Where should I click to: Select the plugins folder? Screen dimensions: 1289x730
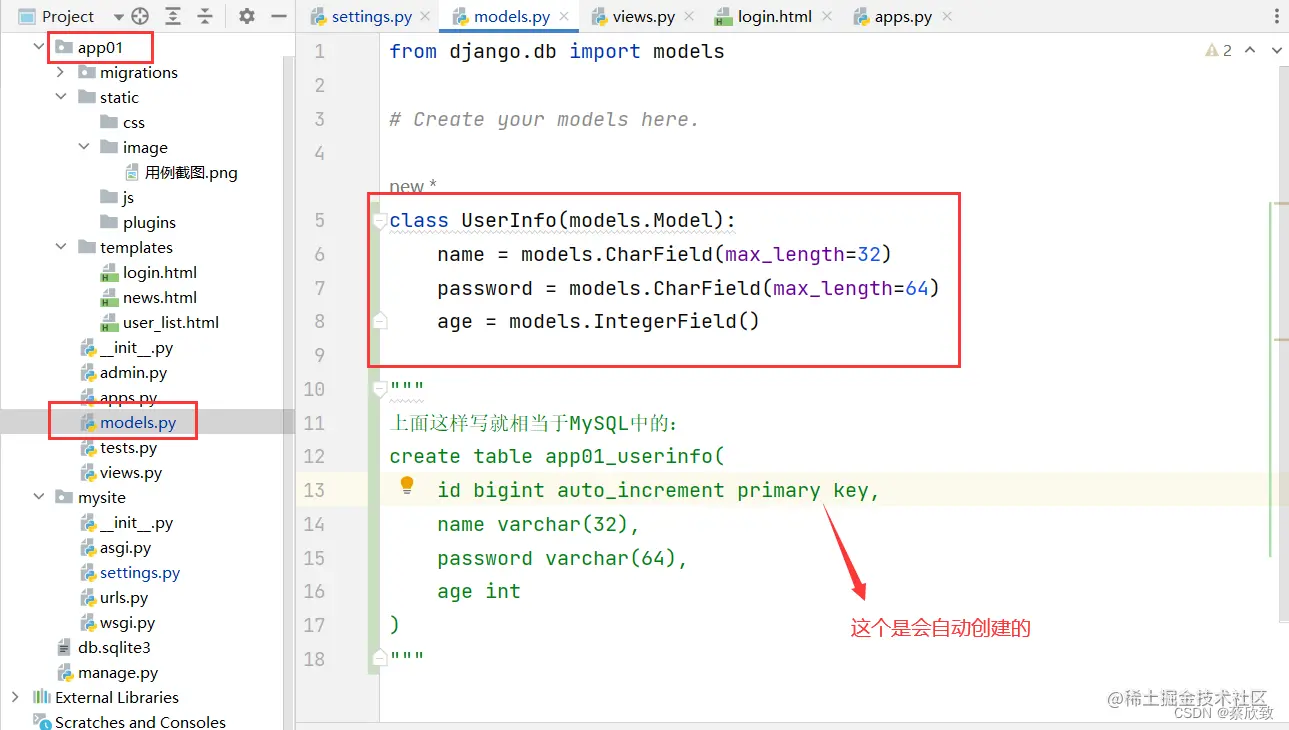point(138,222)
